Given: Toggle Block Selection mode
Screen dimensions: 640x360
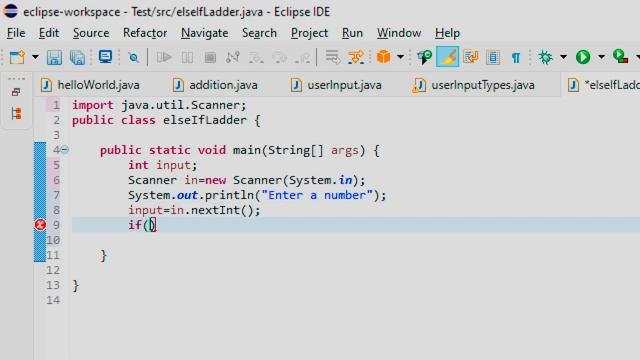Looking at the screenshot, I should click(x=493, y=57).
